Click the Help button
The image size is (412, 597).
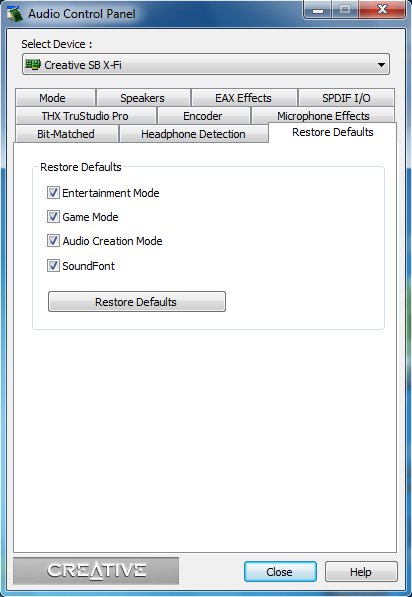point(361,571)
